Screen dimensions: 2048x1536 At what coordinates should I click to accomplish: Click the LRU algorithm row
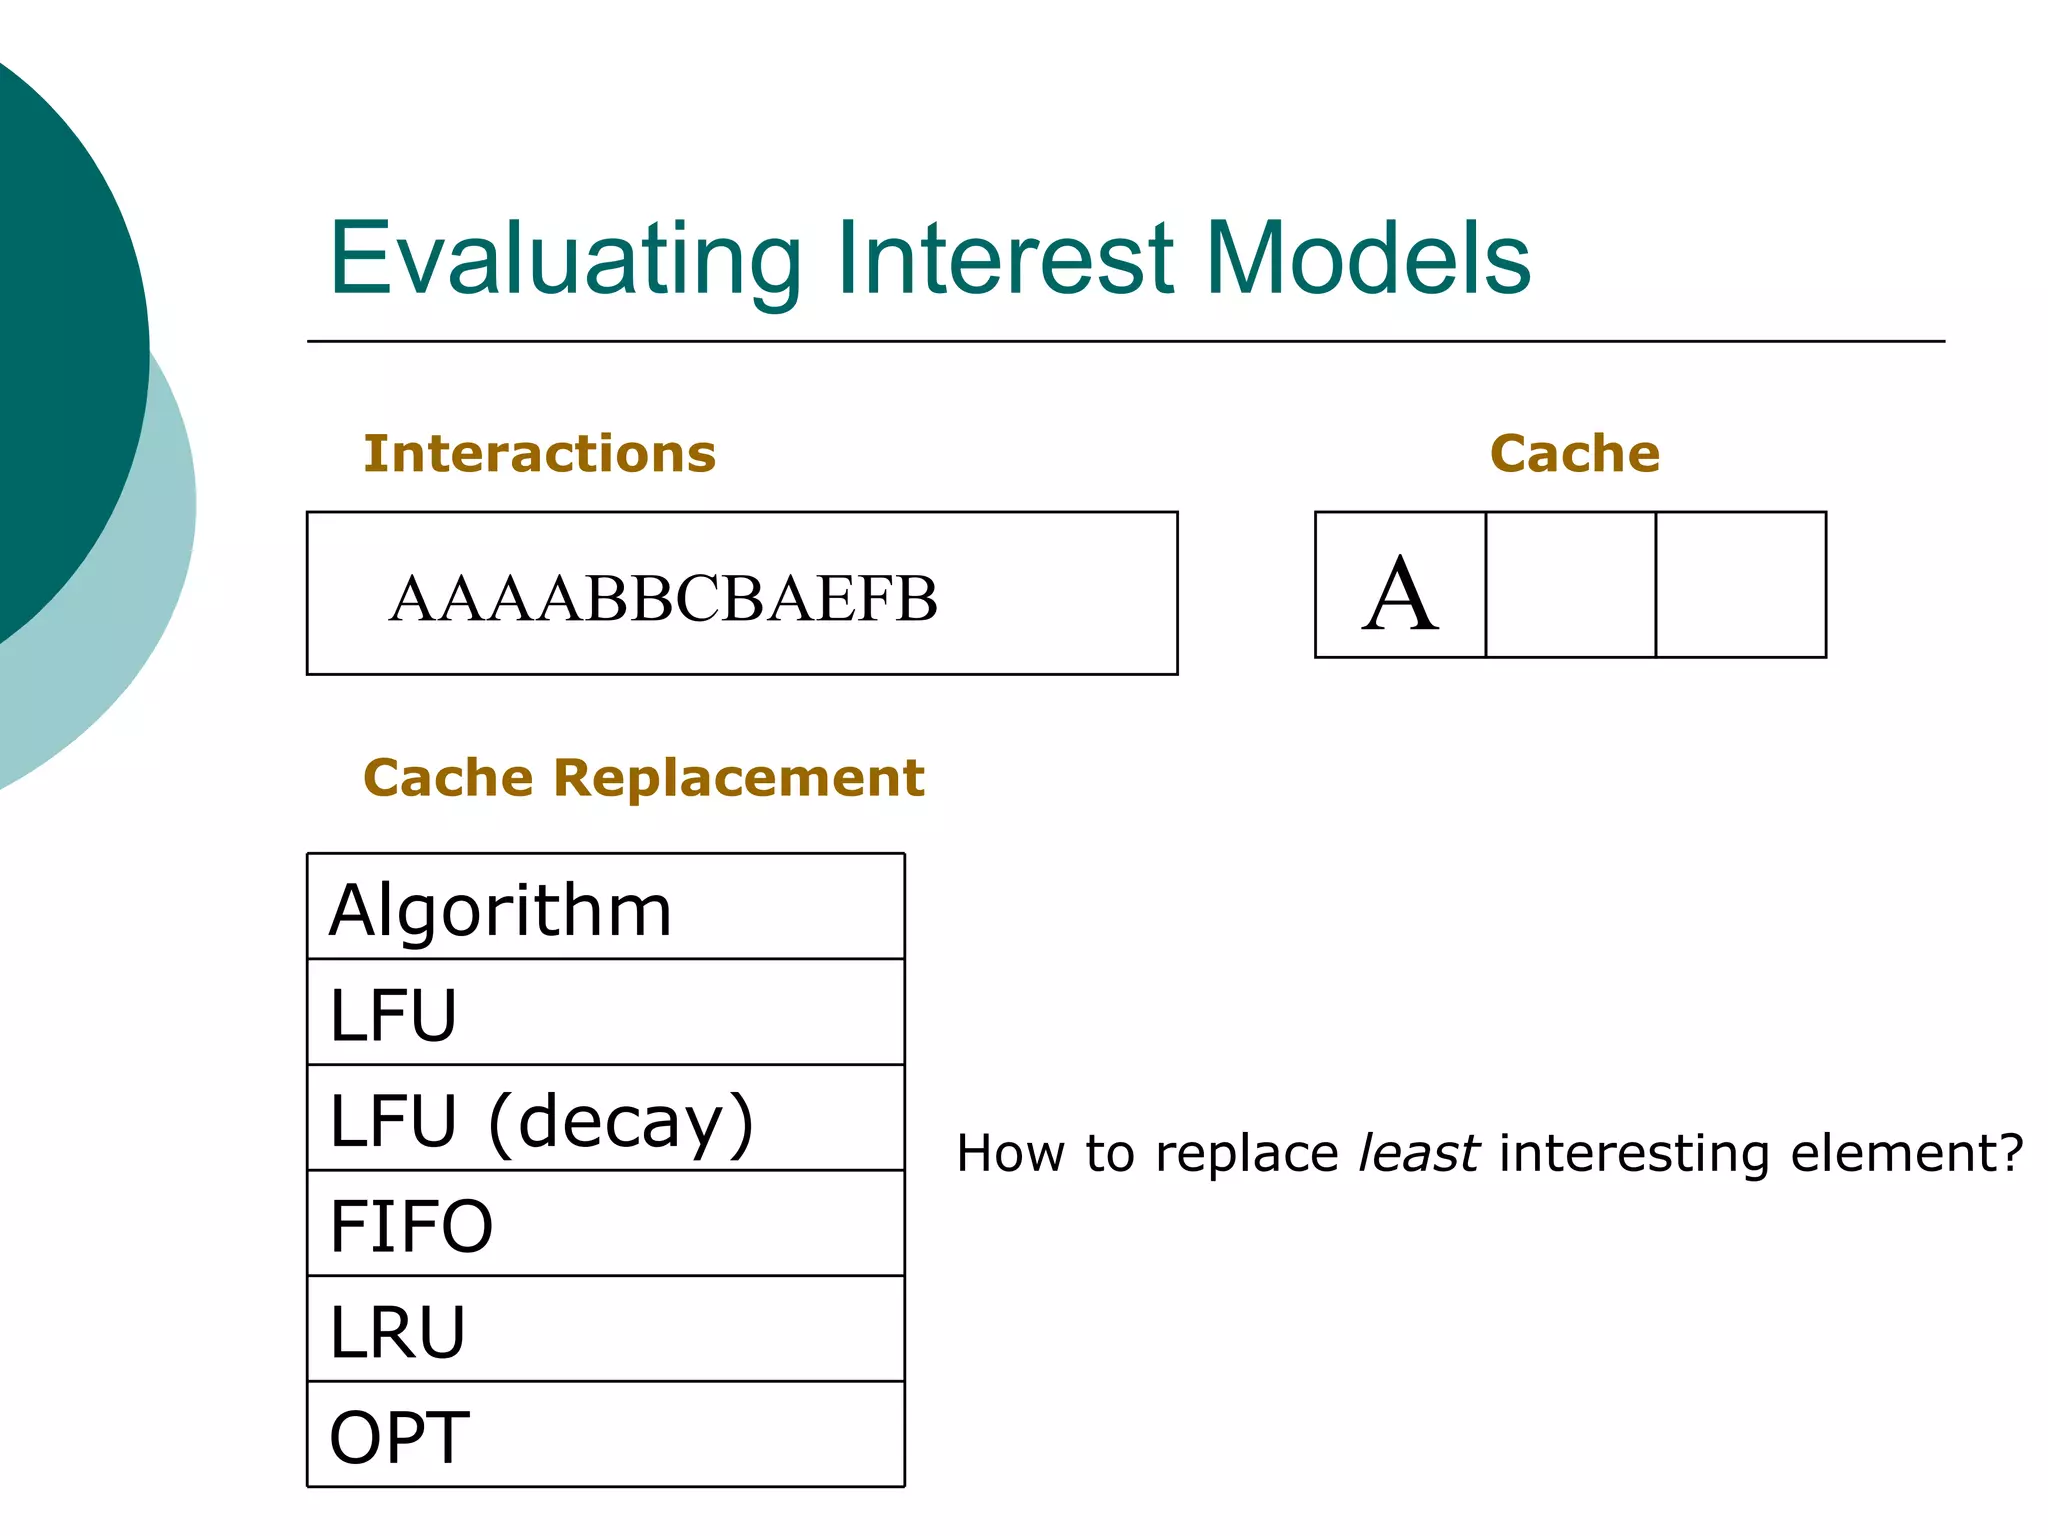pos(605,1330)
